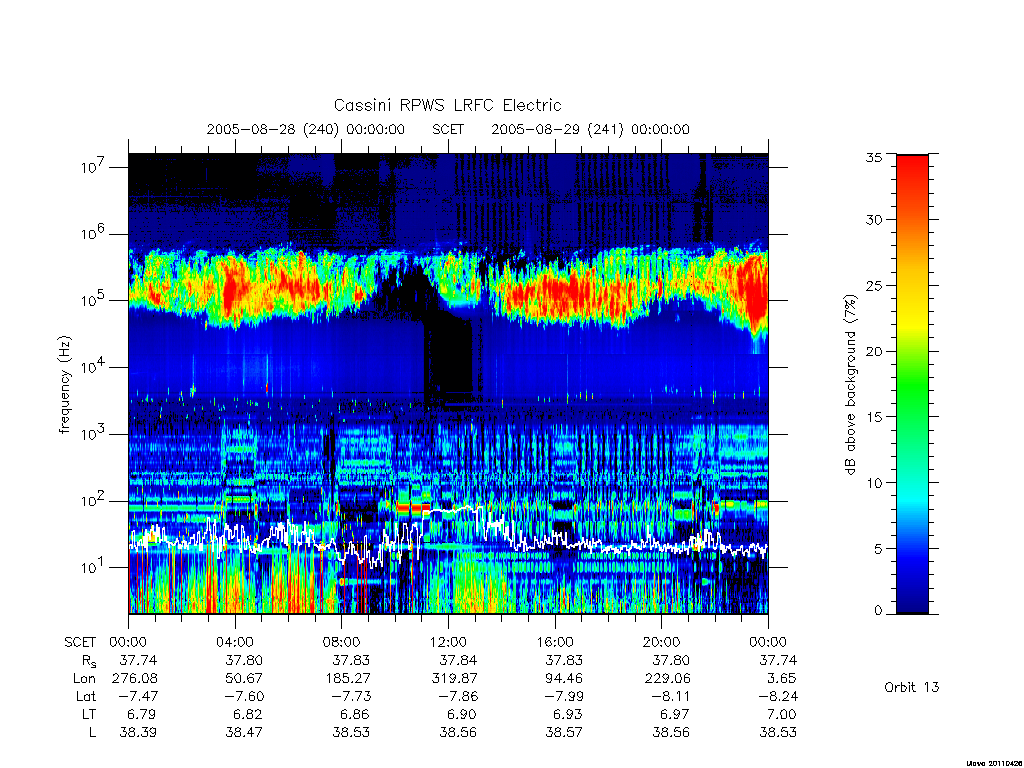Click the 'L' row label
The height and width of the screenshot is (768, 1024).
[92, 733]
